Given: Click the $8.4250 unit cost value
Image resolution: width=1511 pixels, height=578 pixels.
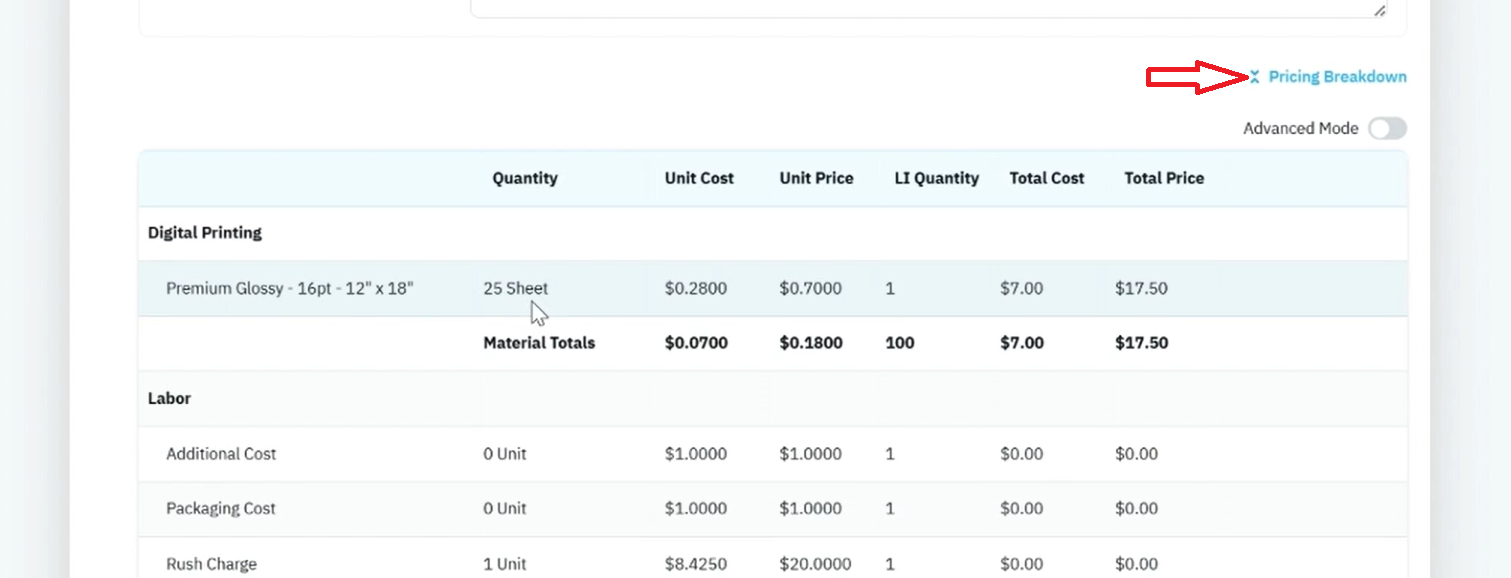Looking at the screenshot, I should pos(696,564).
